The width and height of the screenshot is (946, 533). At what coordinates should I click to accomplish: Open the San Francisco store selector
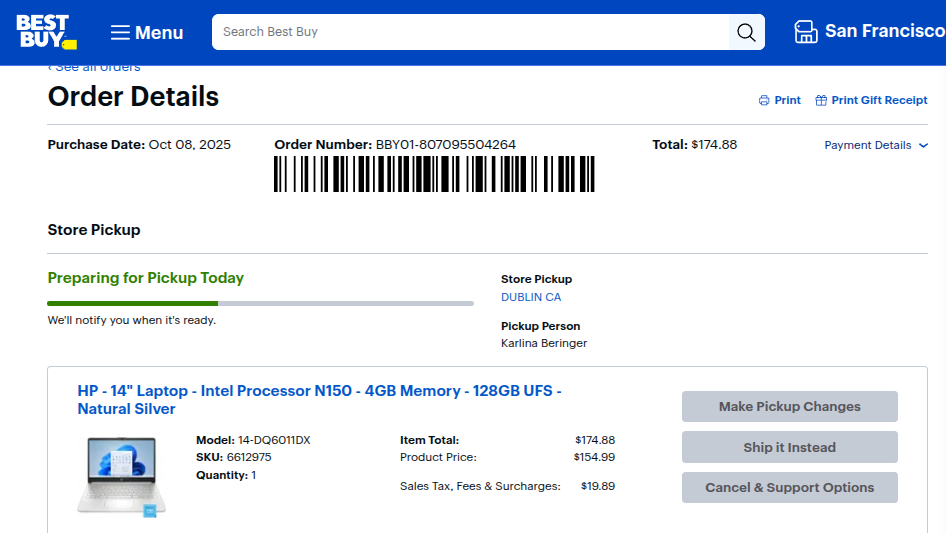[x=869, y=31]
